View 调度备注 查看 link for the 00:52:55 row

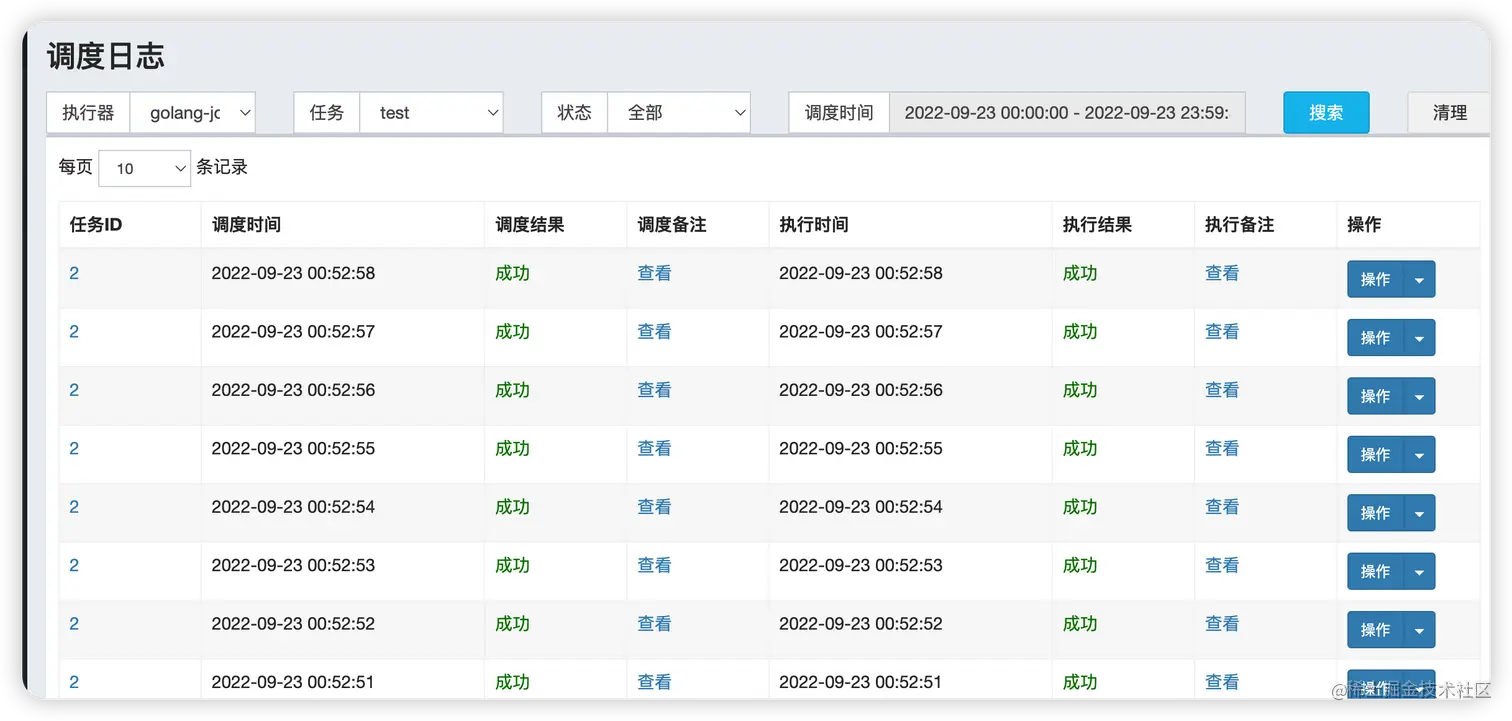pos(654,449)
